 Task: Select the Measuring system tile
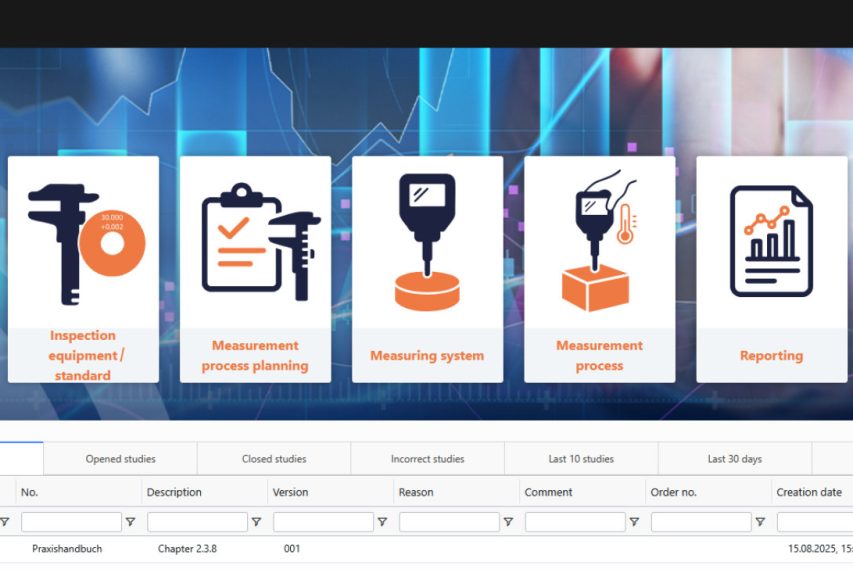(x=427, y=268)
